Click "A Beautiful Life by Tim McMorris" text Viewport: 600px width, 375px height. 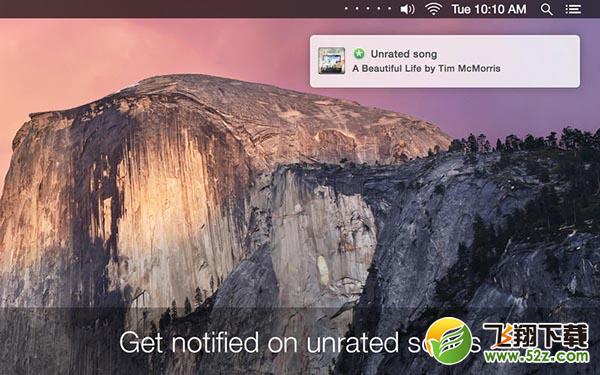point(426,68)
